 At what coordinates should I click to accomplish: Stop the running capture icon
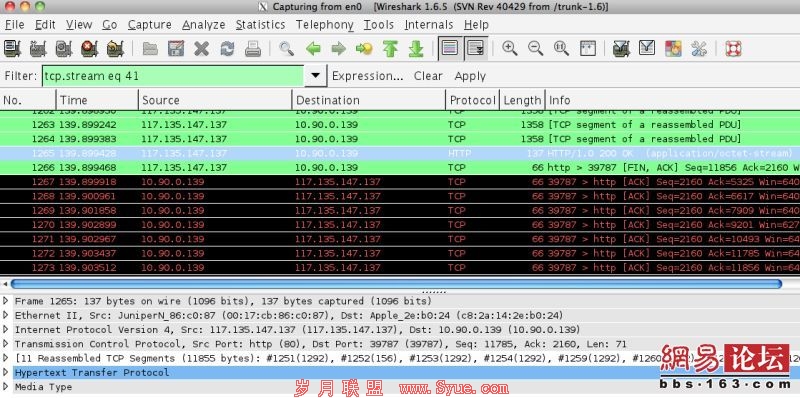point(89,49)
